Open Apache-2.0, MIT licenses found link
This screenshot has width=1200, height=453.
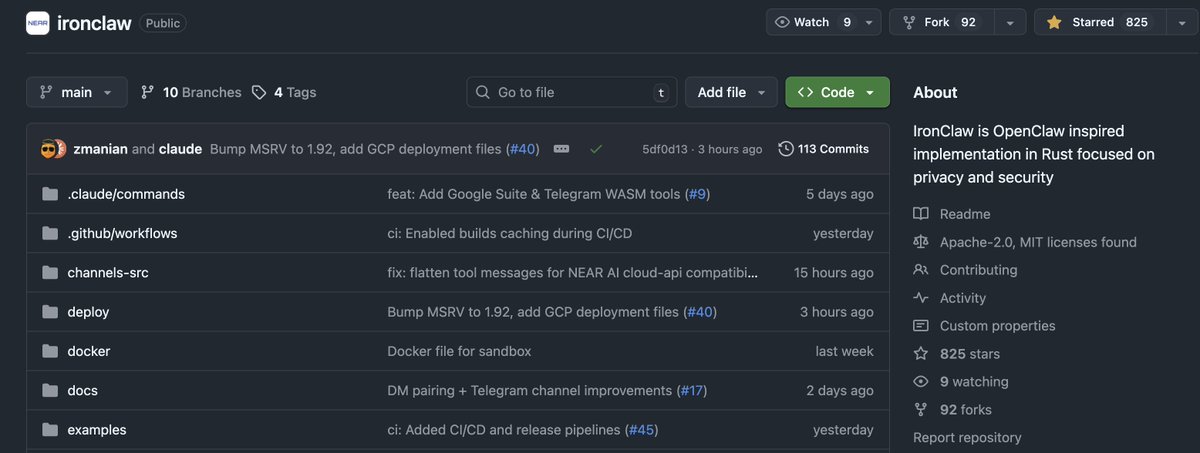(x=1038, y=242)
